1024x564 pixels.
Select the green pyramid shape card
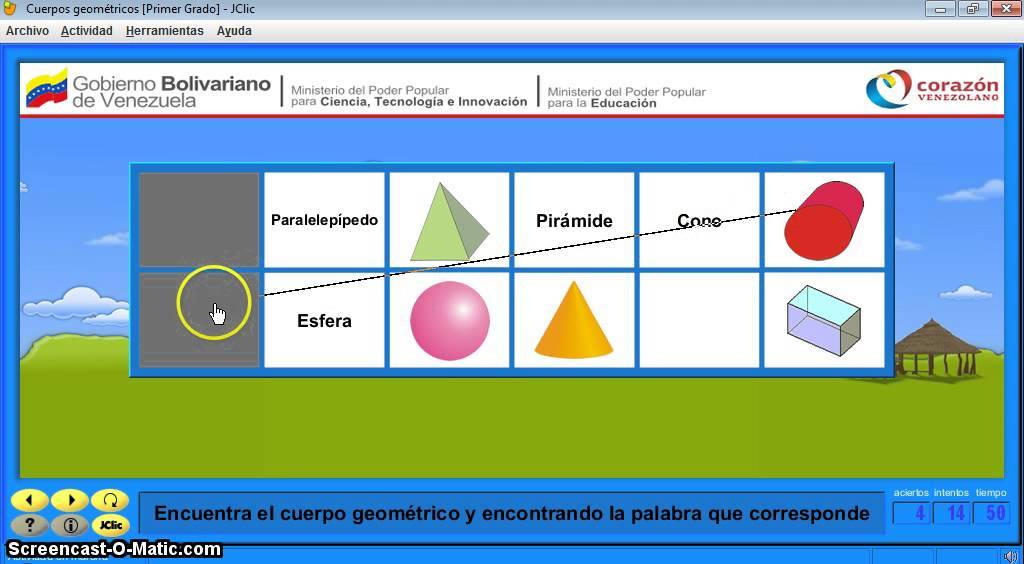[x=449, y=220]
